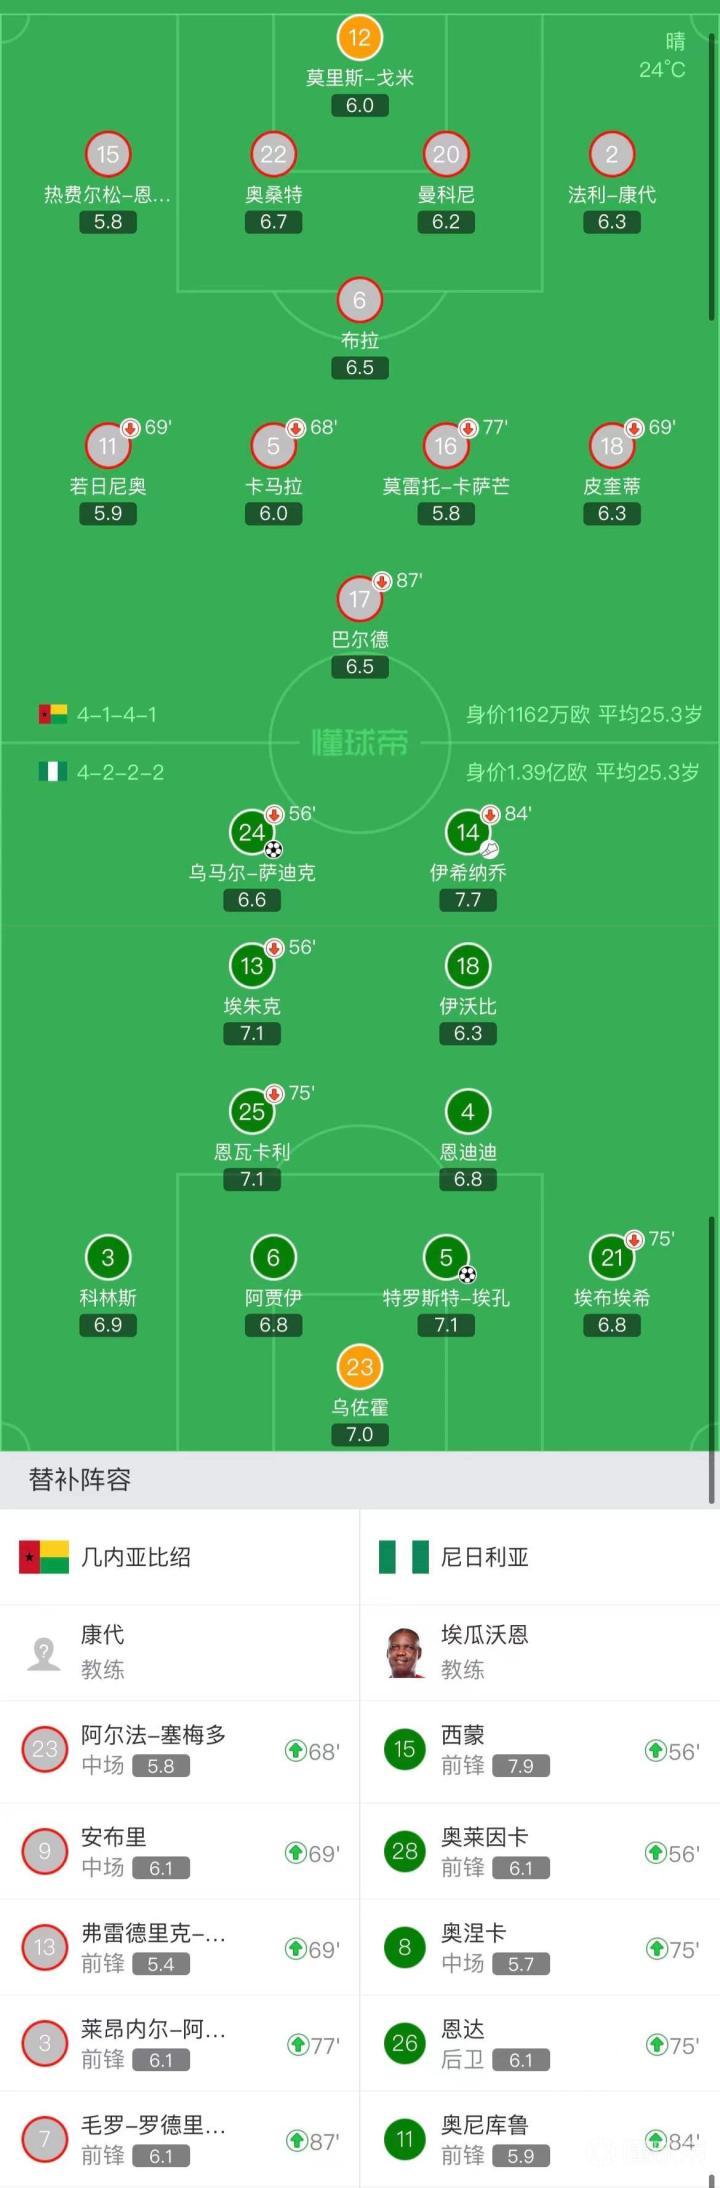Open Nigeria goalkeeper 23 乌佐霍 icon
The image size is (720, 2188).
[x=359, y=1367]
